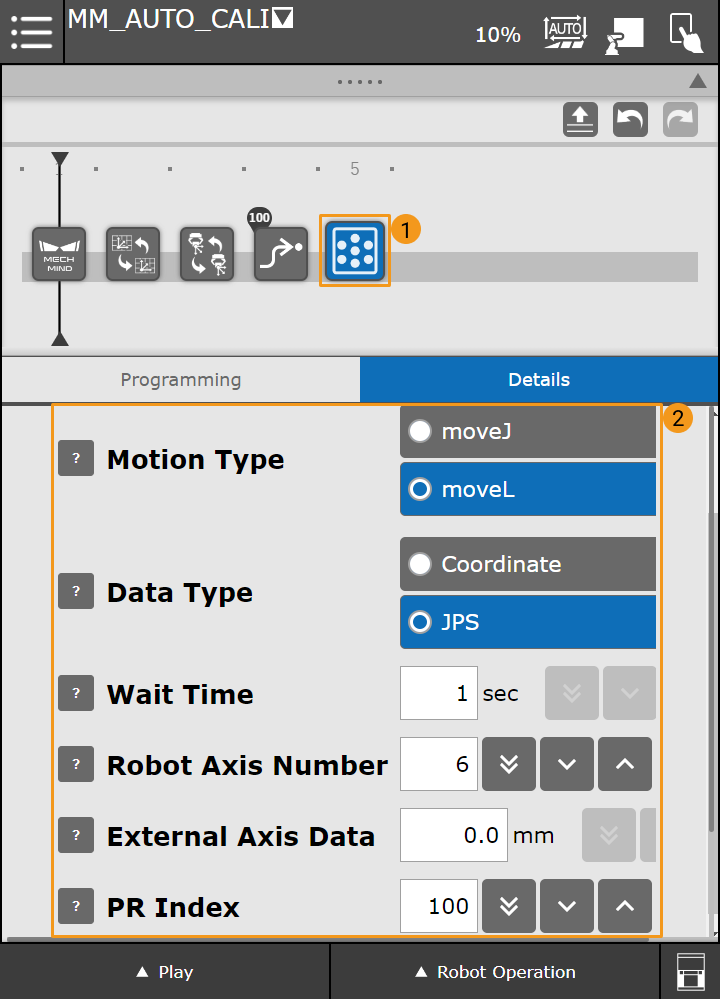Open the controller icon at bottom right
The width and height of the screenshot is (720, 999).
(x=690, y=972)
